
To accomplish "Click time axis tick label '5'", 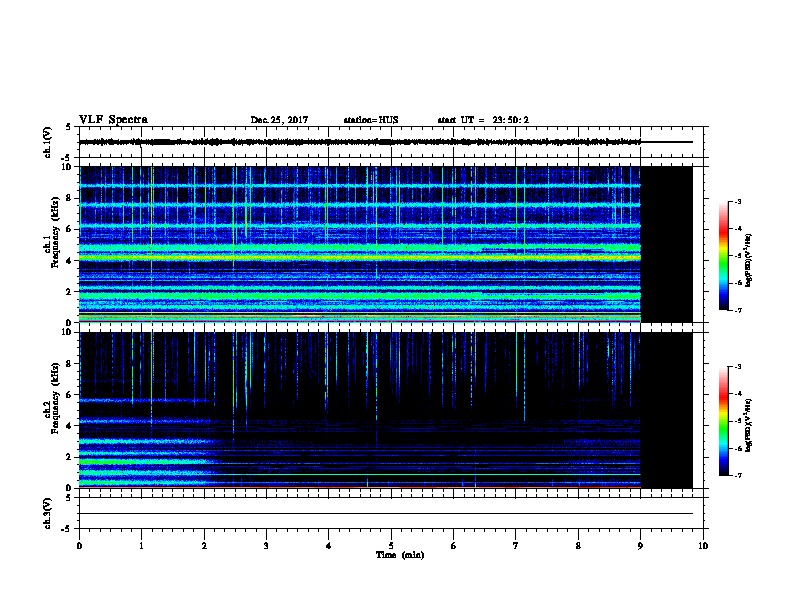I will 391,545.
